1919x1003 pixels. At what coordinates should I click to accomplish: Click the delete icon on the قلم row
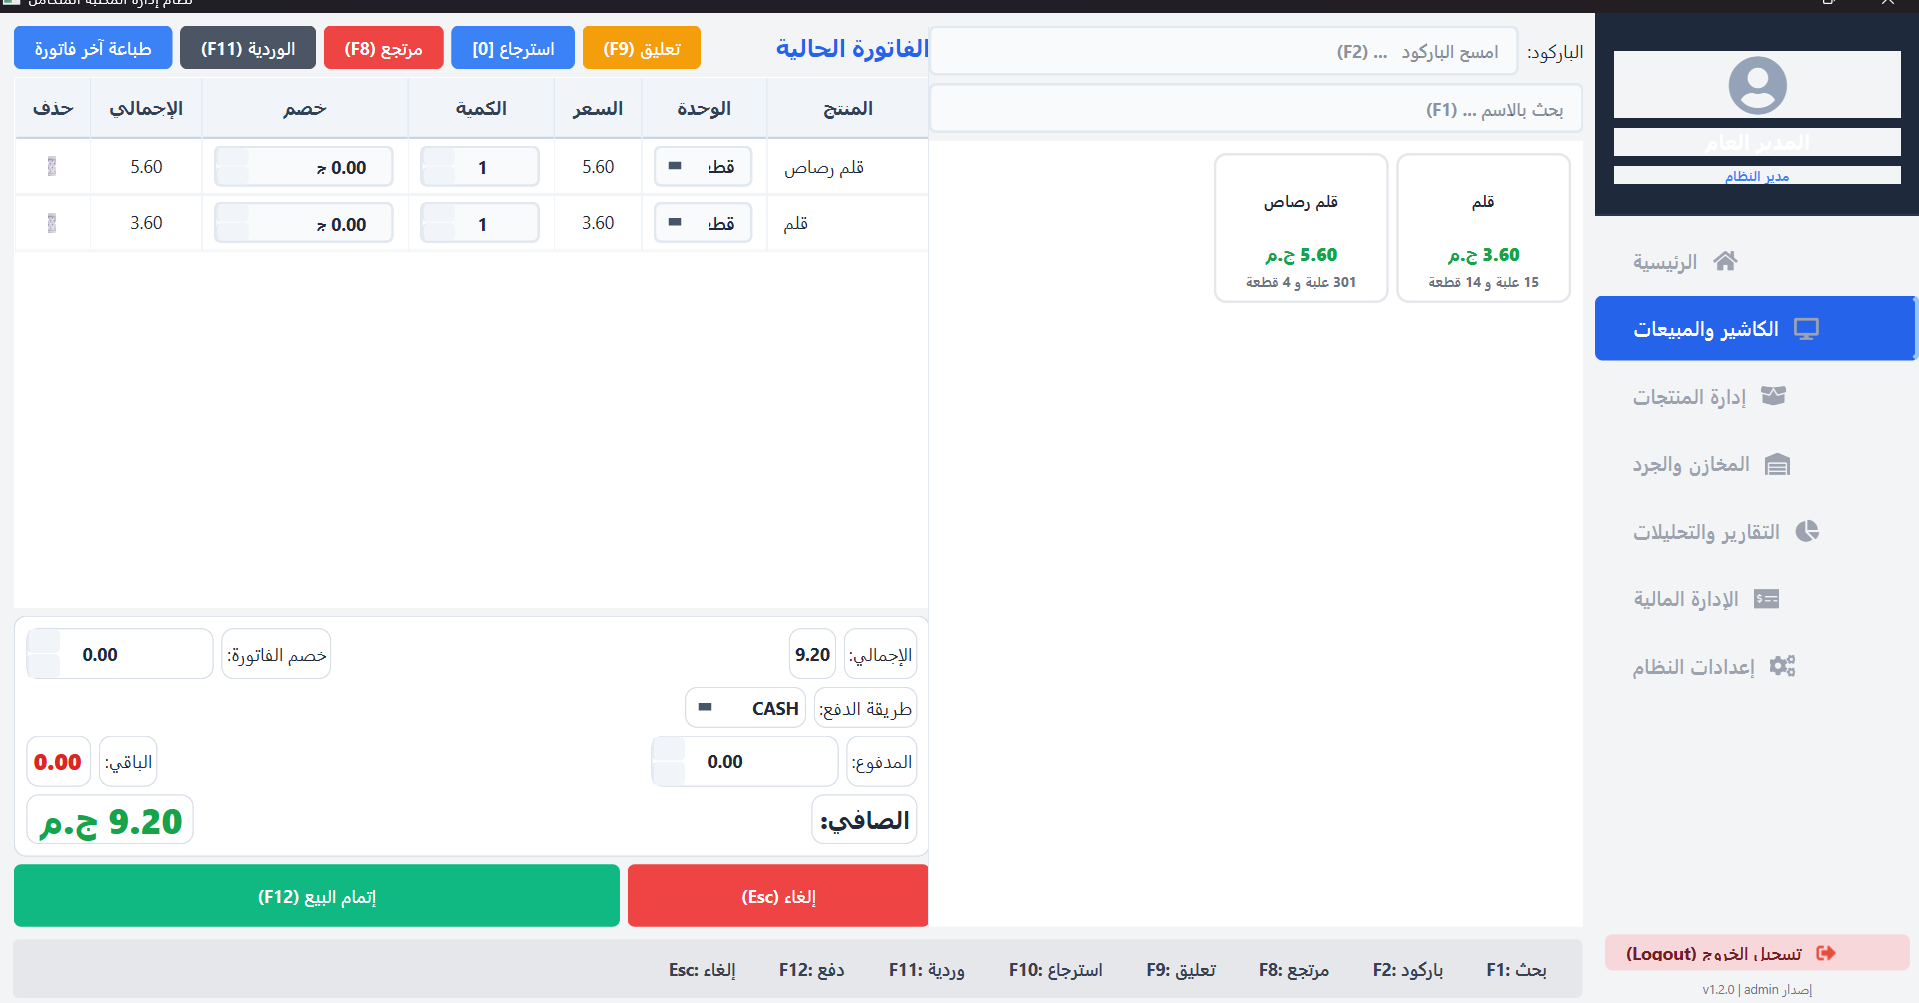coord(51,222)
